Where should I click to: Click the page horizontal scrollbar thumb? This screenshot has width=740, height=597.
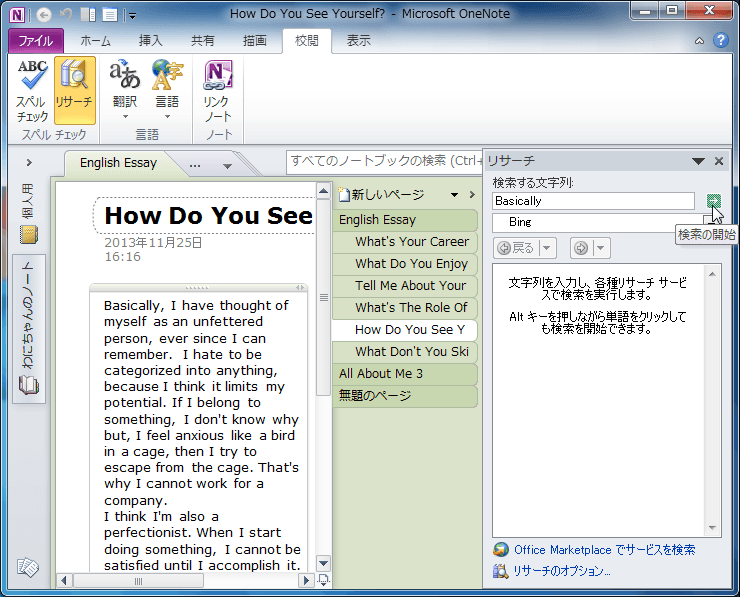pos(138,581)
